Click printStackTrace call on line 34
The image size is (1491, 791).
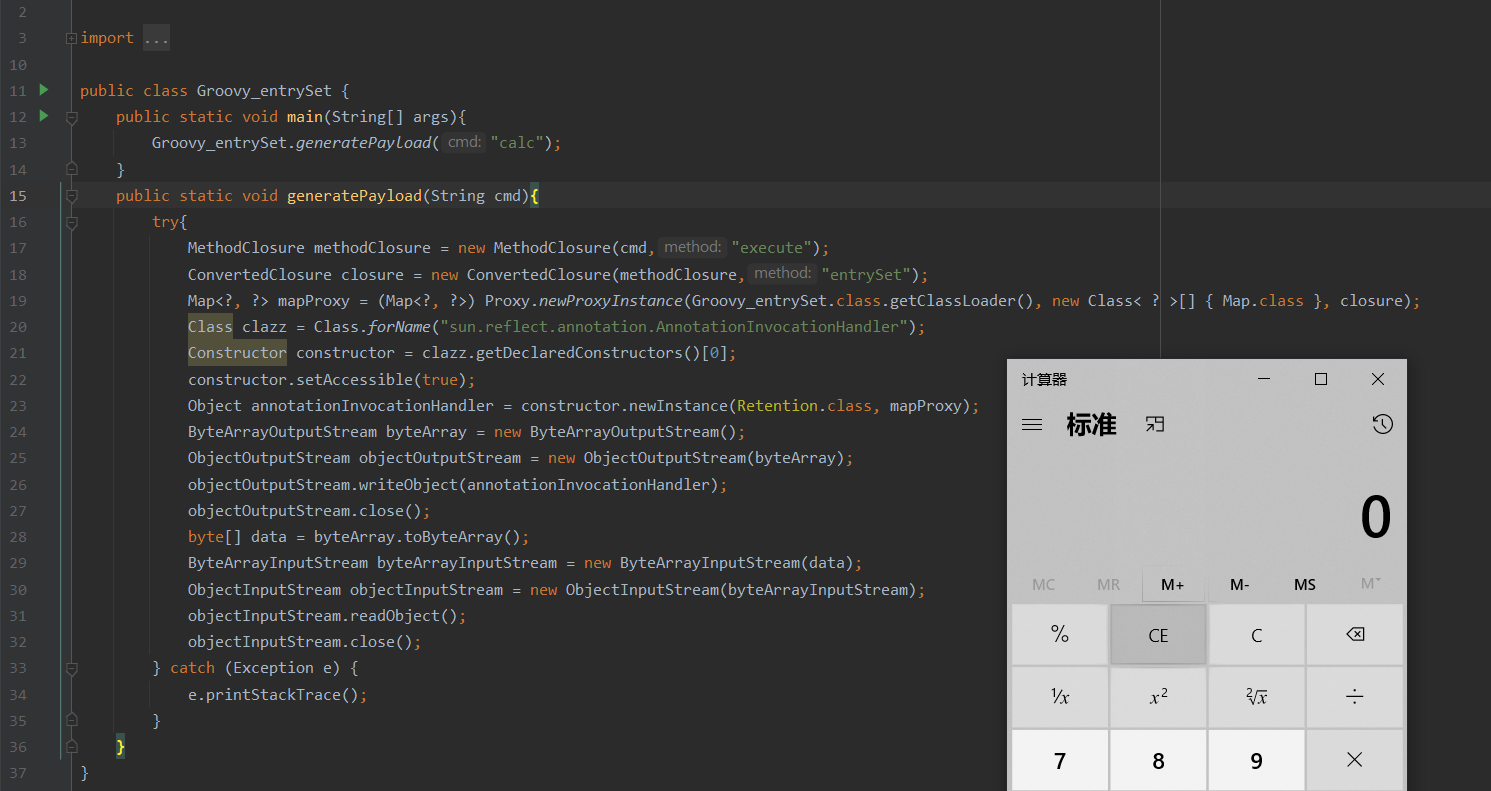click(x=273, y=694)
